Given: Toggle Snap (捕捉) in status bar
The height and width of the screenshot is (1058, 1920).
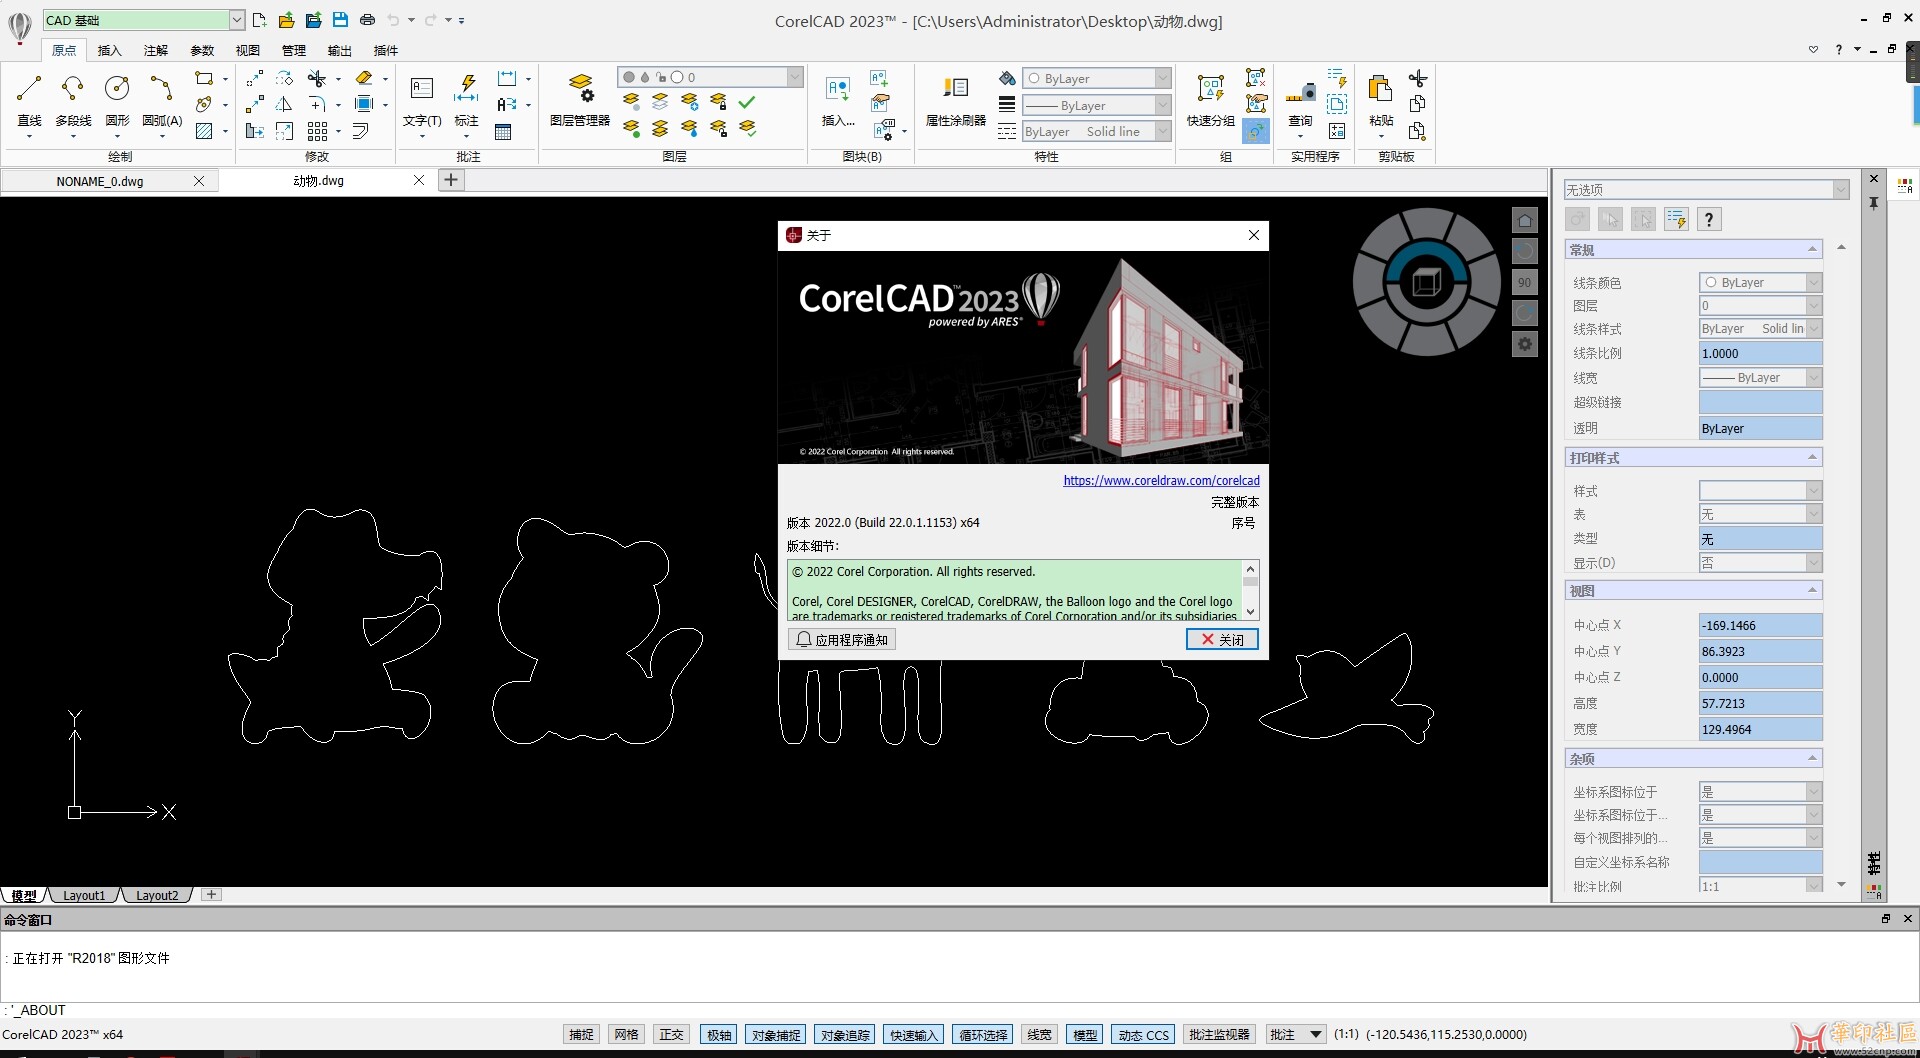Looking at the screenshot, I should coord(581,1035).
